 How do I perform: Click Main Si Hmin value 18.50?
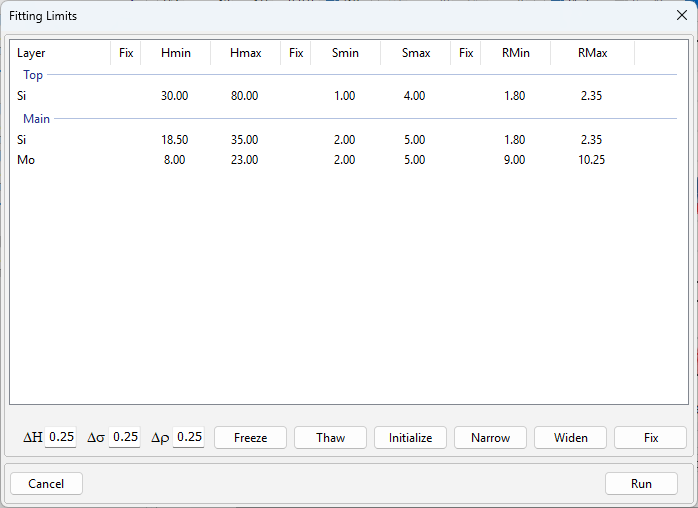pos(174,140)
